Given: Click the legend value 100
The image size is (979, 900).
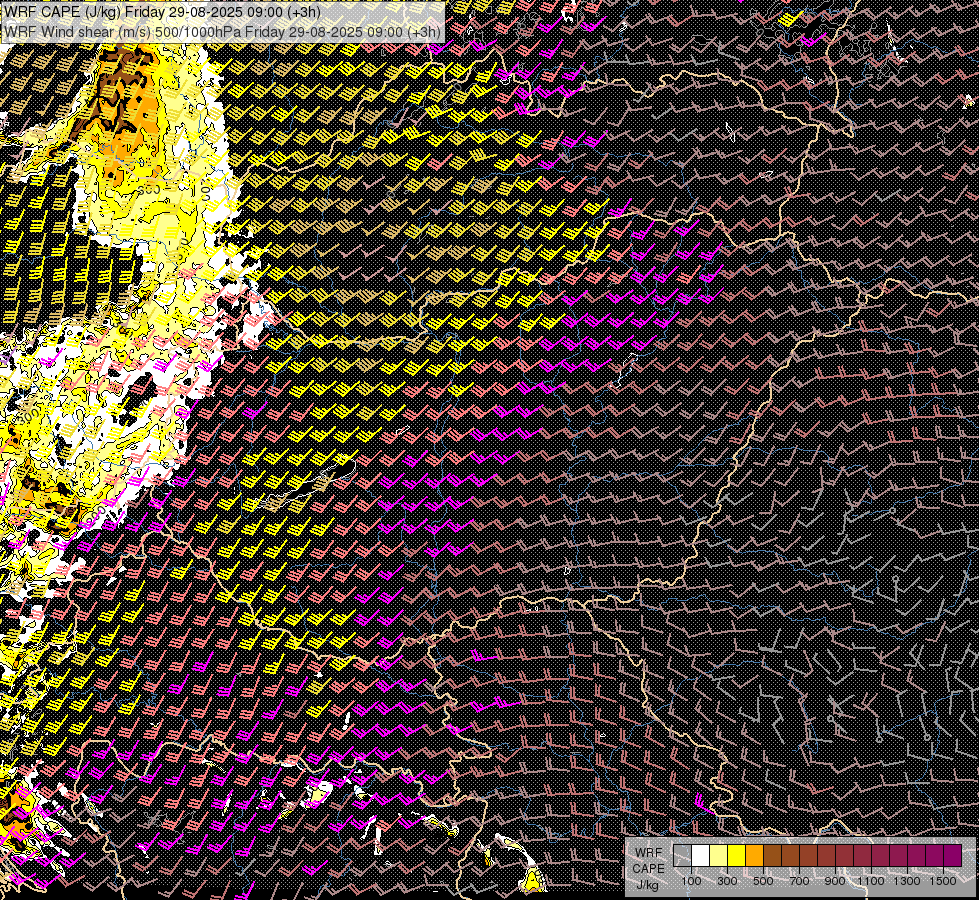Looking at the screenshot, I should 691,881.
